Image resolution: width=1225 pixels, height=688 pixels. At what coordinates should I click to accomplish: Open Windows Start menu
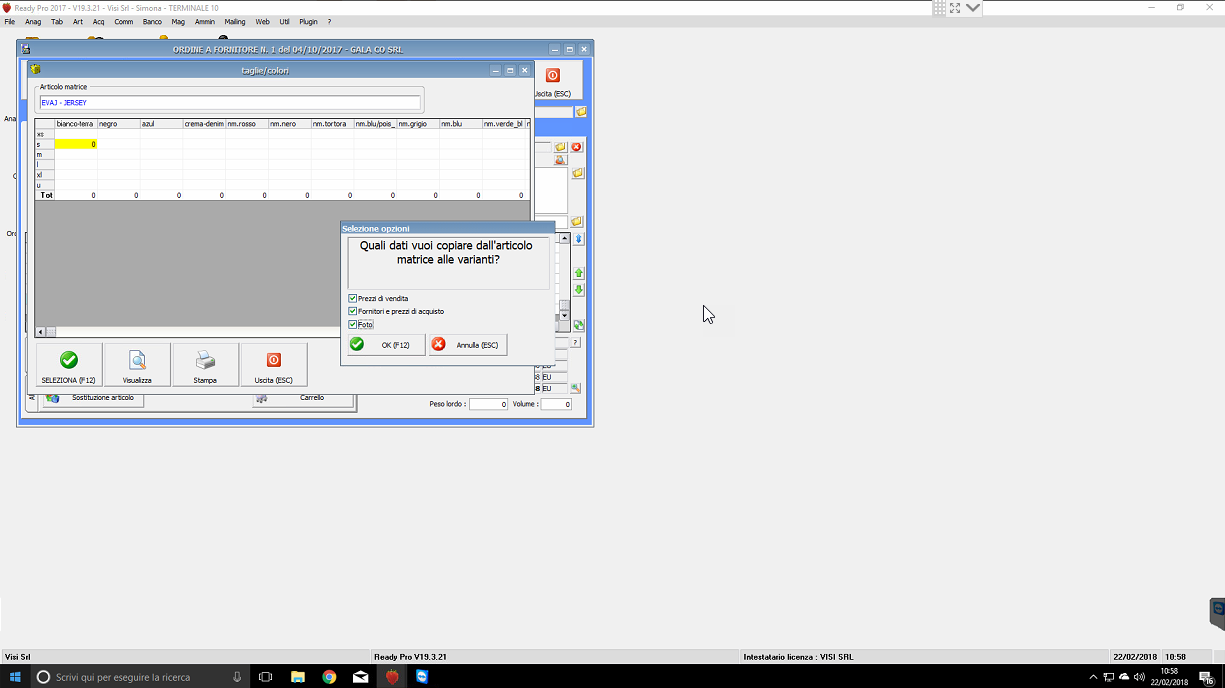coord(15,677)
